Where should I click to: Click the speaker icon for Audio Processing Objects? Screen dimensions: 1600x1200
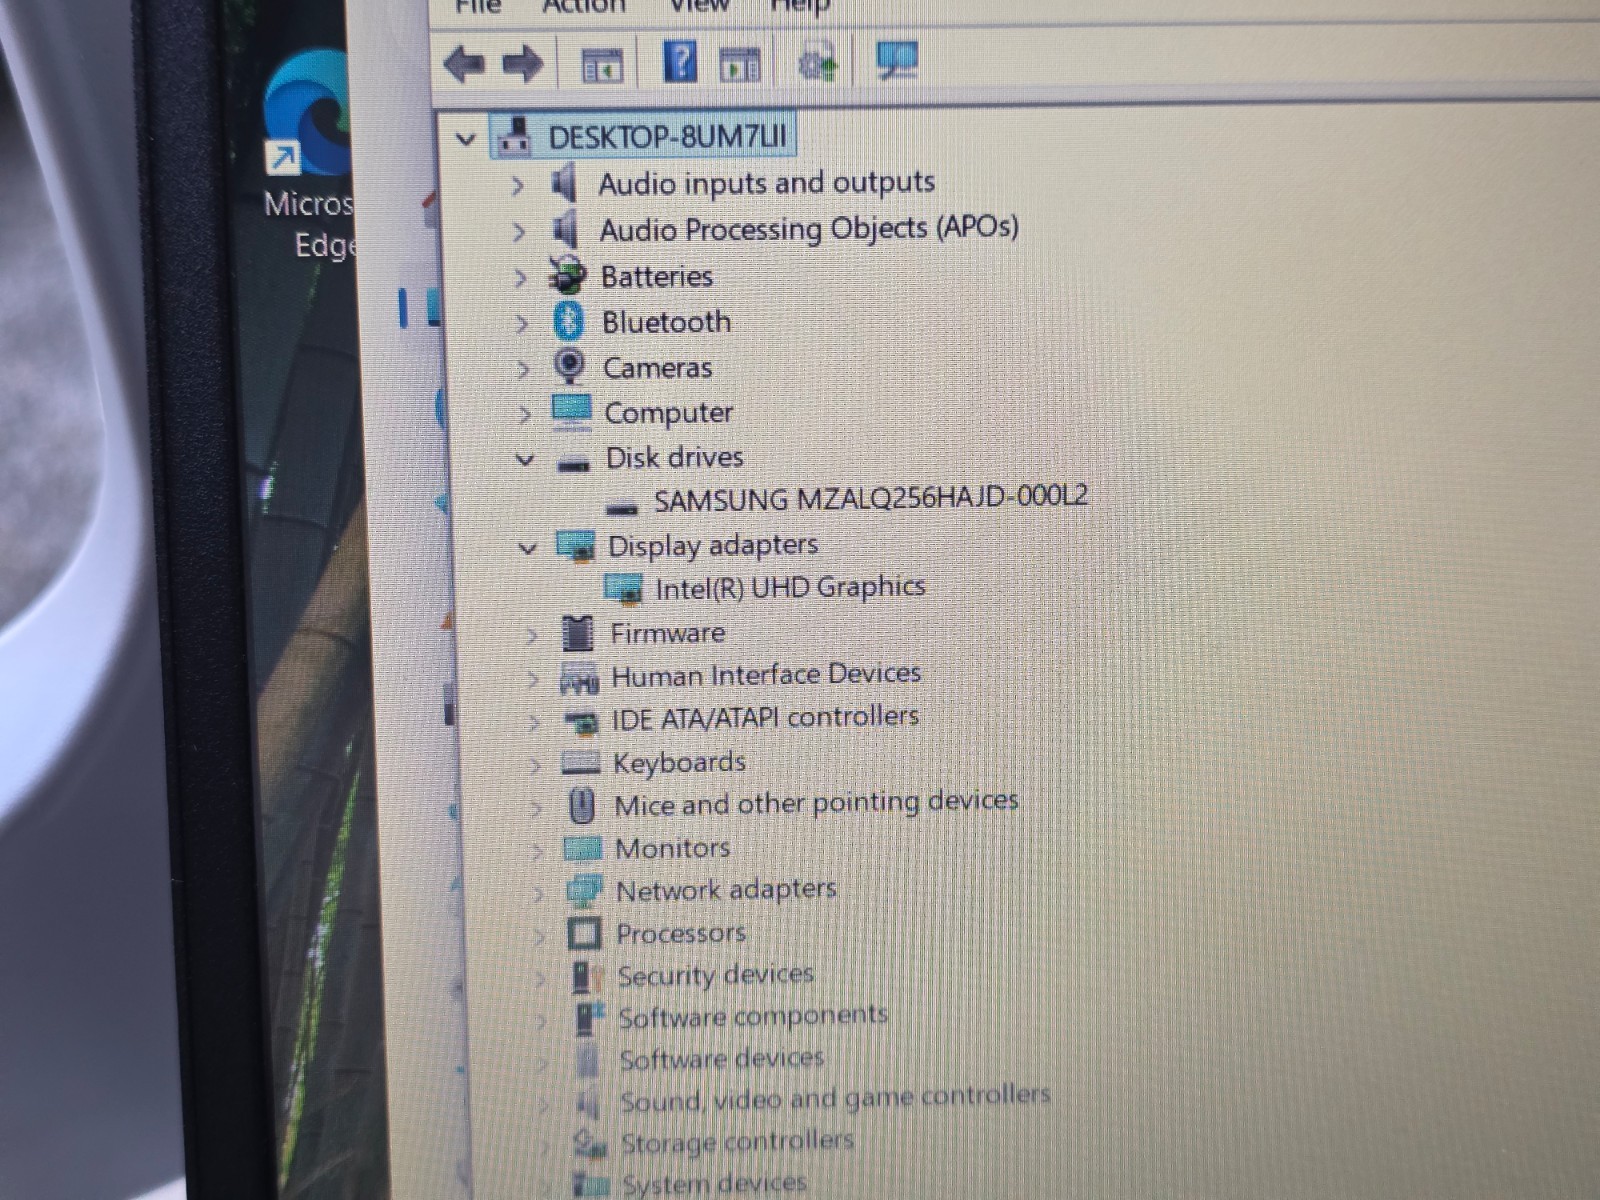coord(566,230)
